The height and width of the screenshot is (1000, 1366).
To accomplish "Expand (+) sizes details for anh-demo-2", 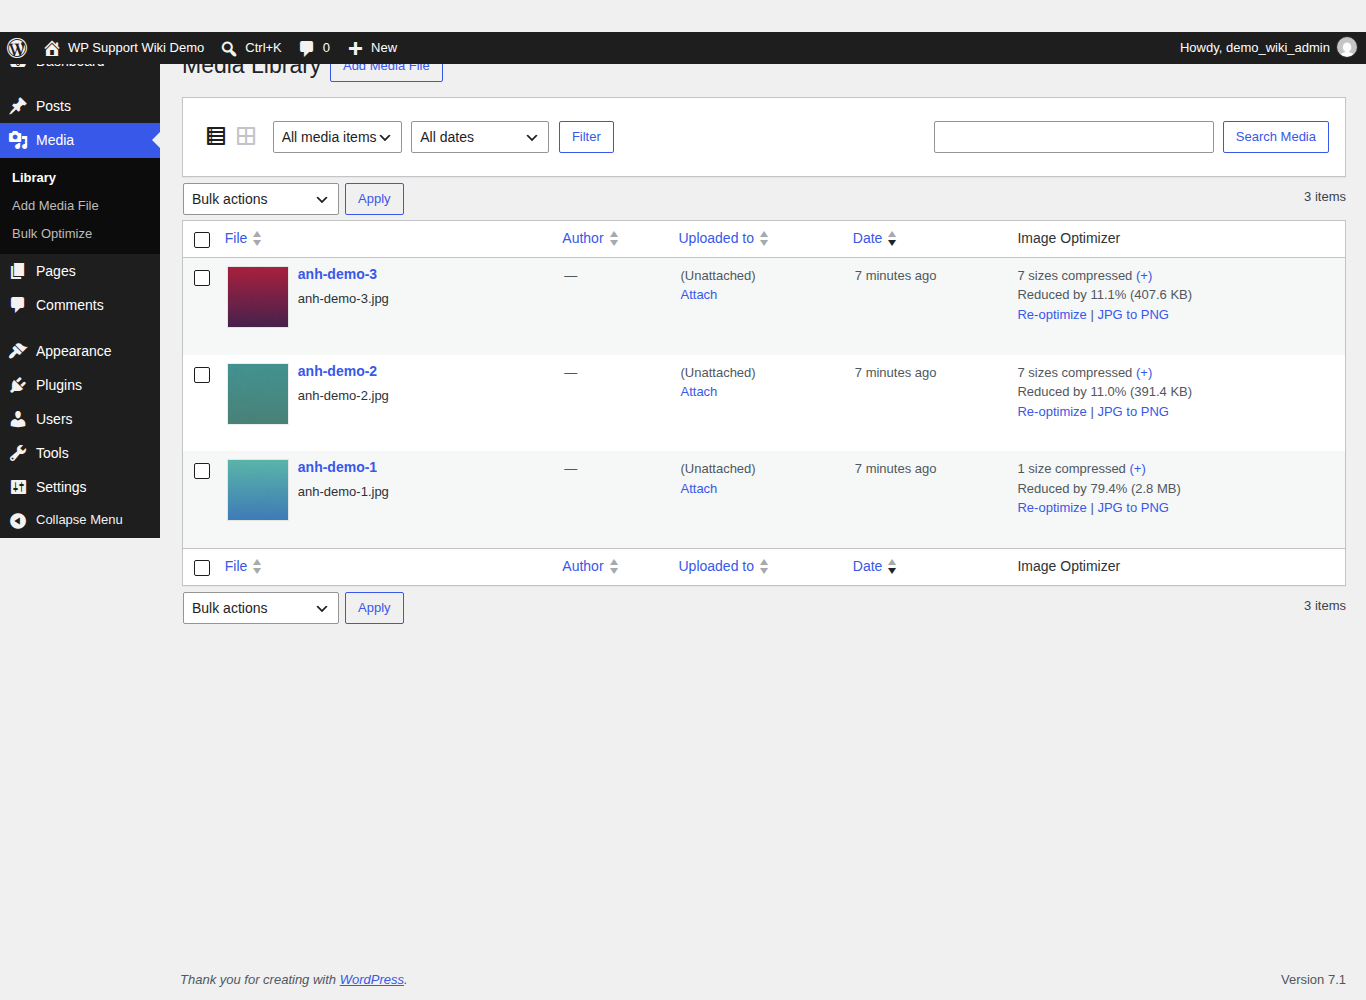I will point(1144,373).
